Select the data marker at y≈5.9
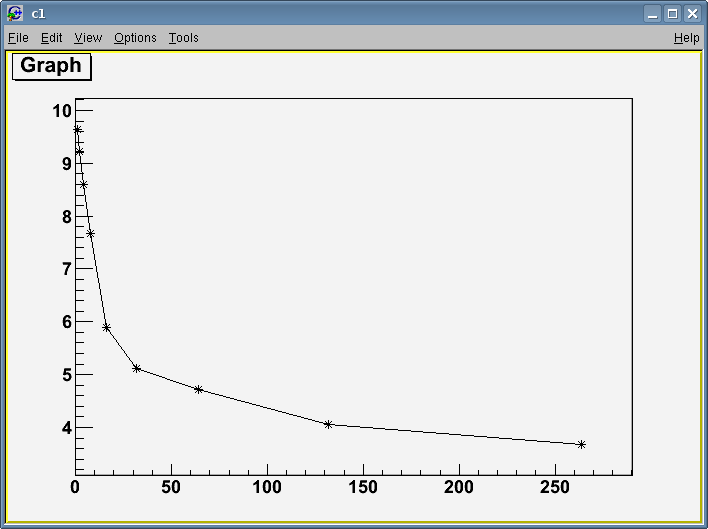 [x=106, y=327]
